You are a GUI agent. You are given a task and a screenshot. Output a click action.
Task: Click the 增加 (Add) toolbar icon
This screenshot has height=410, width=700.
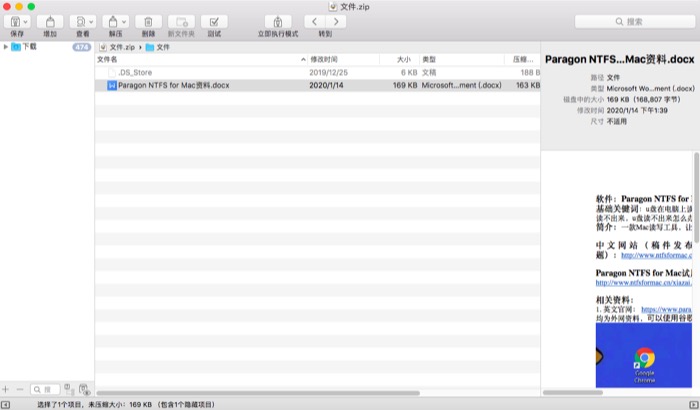pos(50,21)
